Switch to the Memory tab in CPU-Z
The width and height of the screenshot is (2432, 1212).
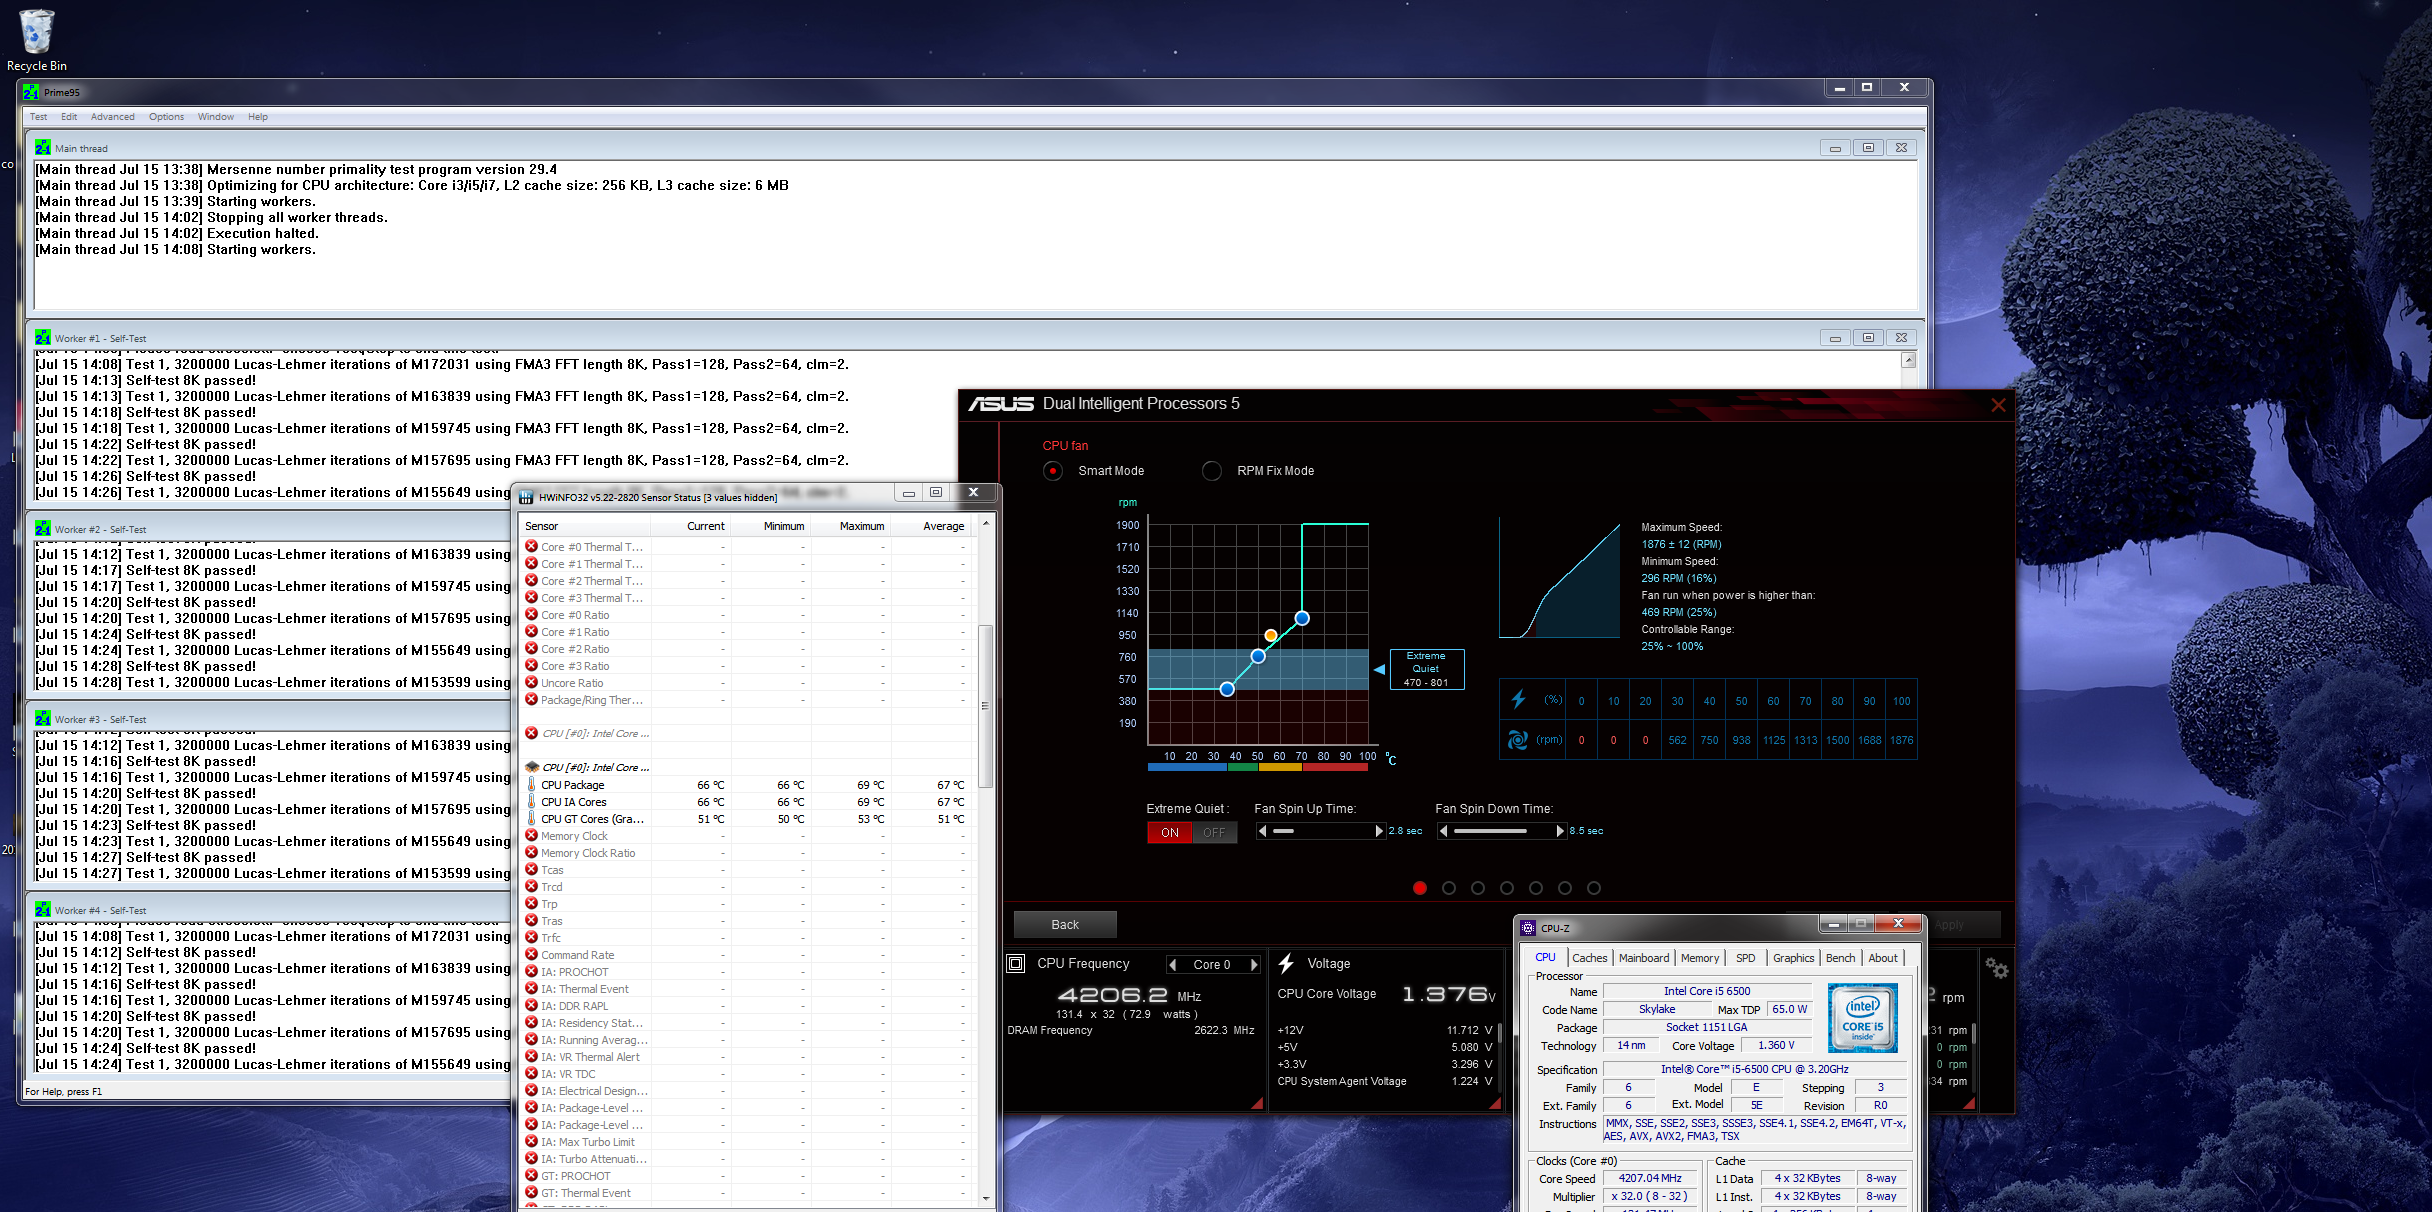click(x=1700, y=957)
